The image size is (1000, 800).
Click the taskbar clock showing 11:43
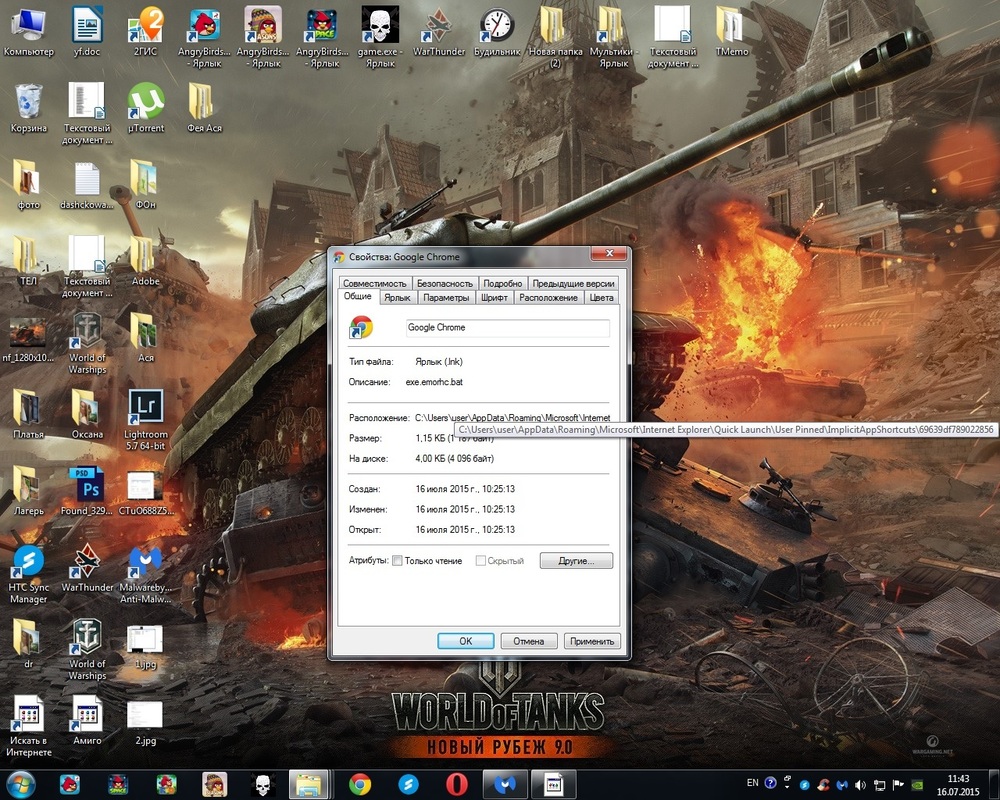click(958, 785)
